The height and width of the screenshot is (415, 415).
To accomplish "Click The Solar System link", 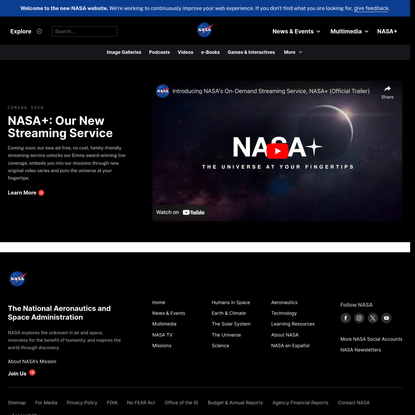I will [231, 324].
